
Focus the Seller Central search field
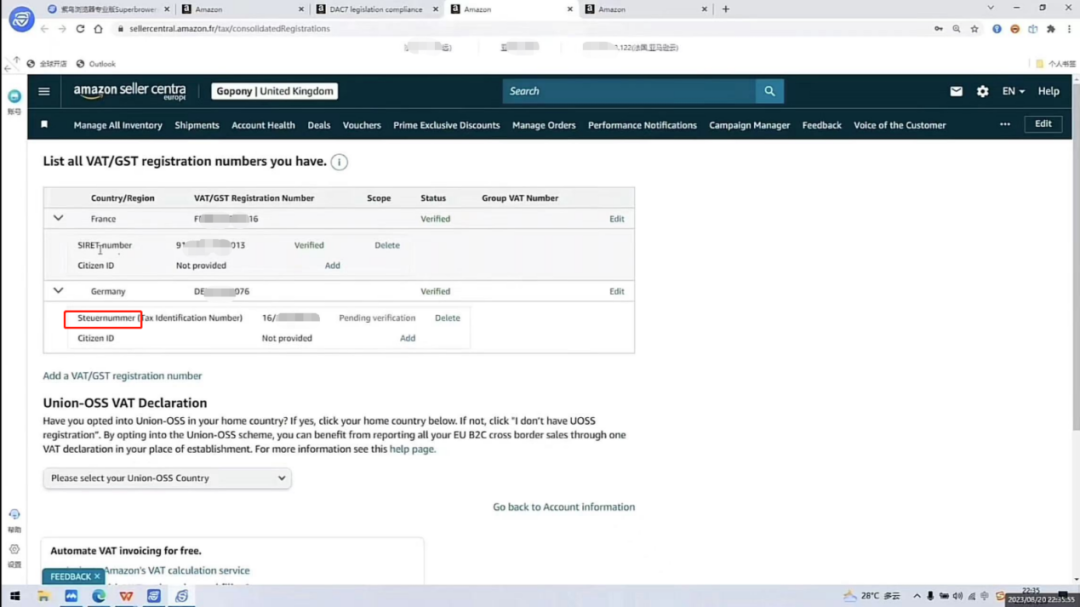tap(630, 91)
